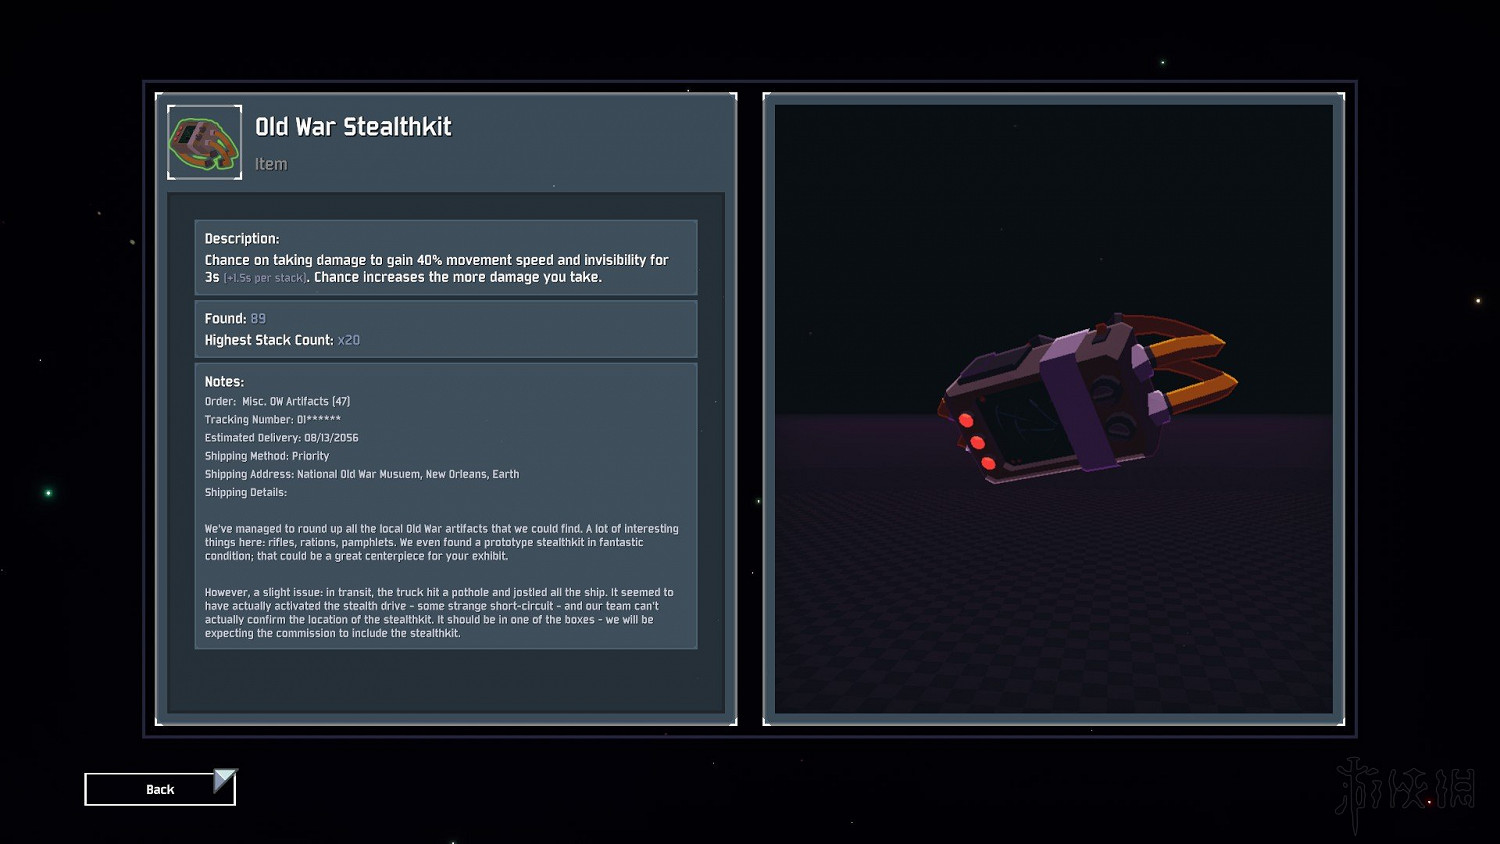This screenshot has width=1500, height=844.
Task: Click the Description heading
Action: [242, 239]
